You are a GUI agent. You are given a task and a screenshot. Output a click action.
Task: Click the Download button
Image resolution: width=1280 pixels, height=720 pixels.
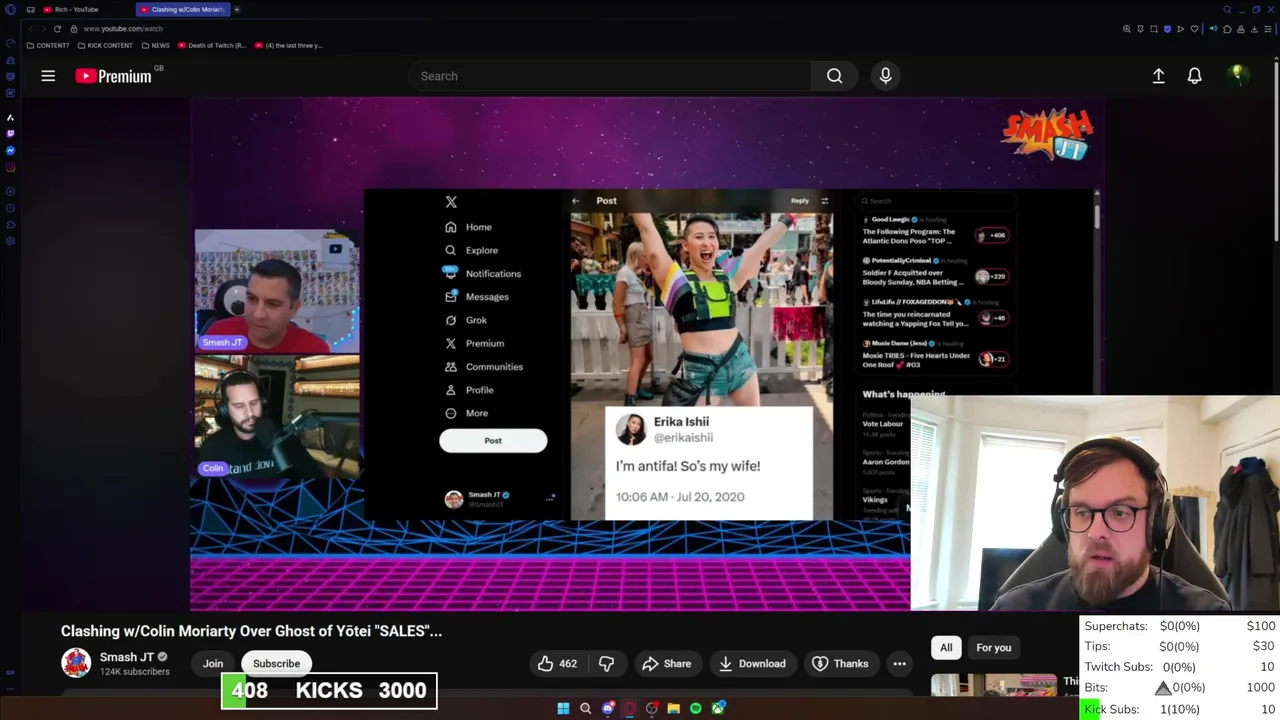tap(751, 664)
